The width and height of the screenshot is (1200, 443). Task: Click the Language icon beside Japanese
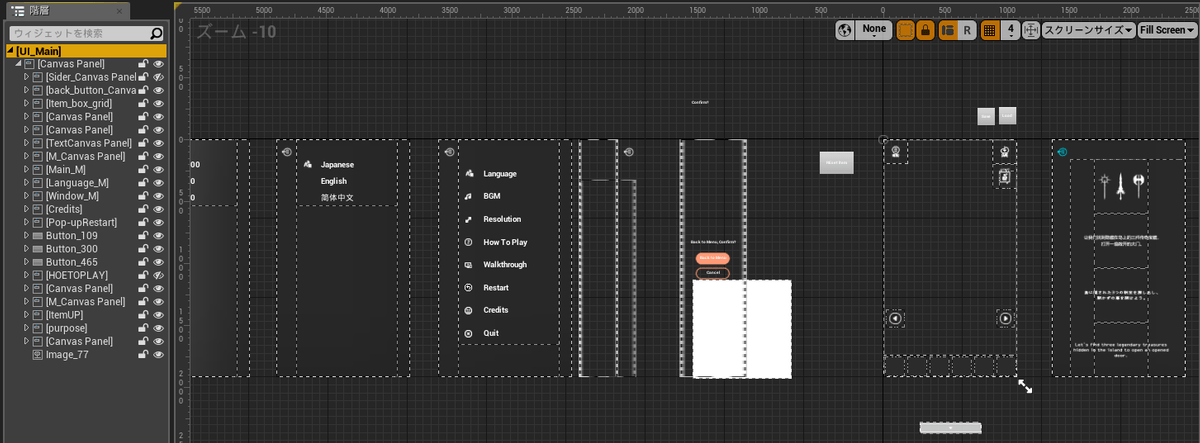[308, 164]
